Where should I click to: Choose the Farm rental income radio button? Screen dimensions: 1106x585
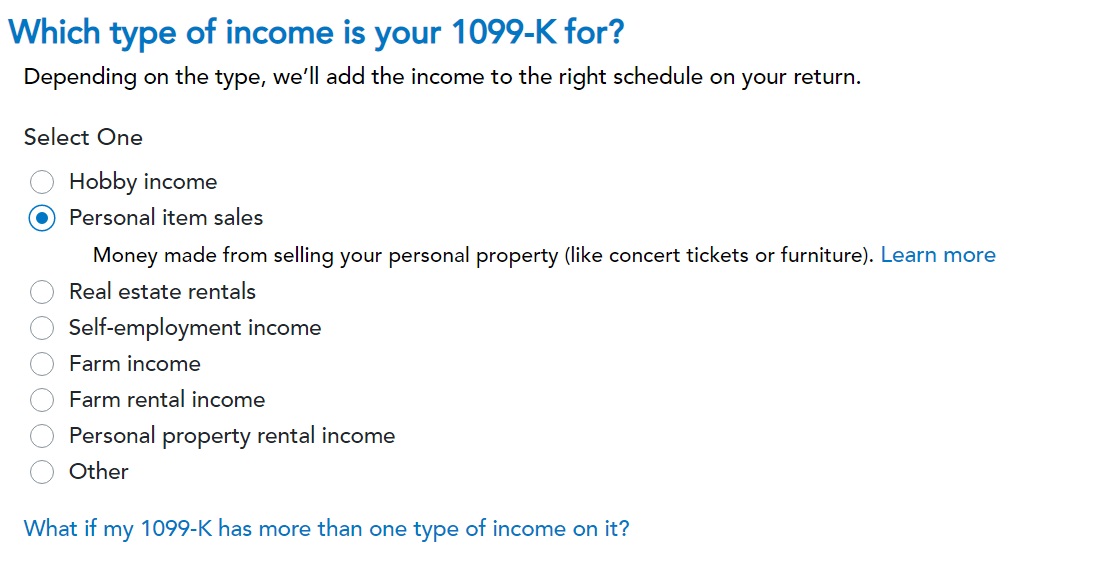tap(42, 400)
